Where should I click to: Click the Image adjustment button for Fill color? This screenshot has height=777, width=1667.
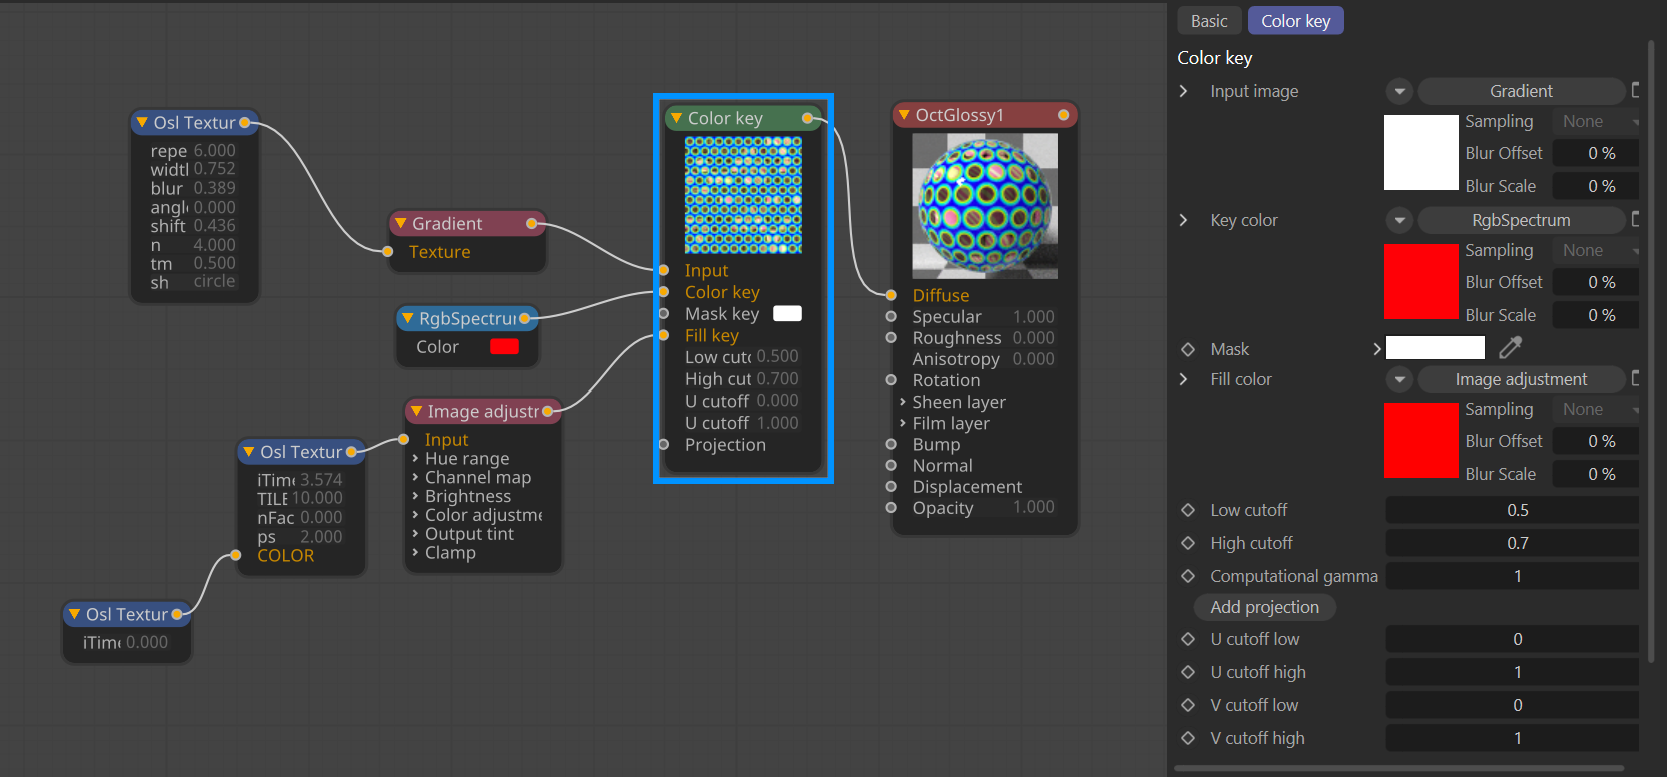pyautogui.click(x=1520, y=379)
